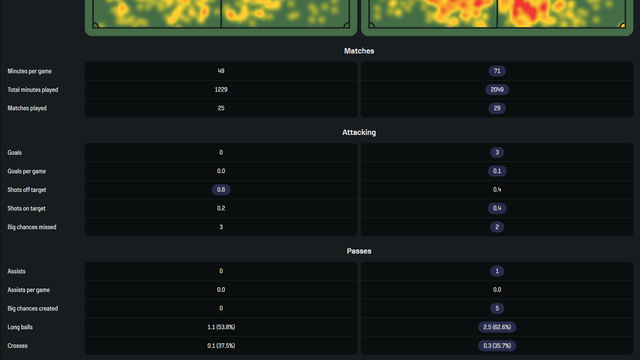Image resolution: width=640 pixels, height=360 pixels.
Task: Select the Assists per game label
Action: (x=29, y=290)
